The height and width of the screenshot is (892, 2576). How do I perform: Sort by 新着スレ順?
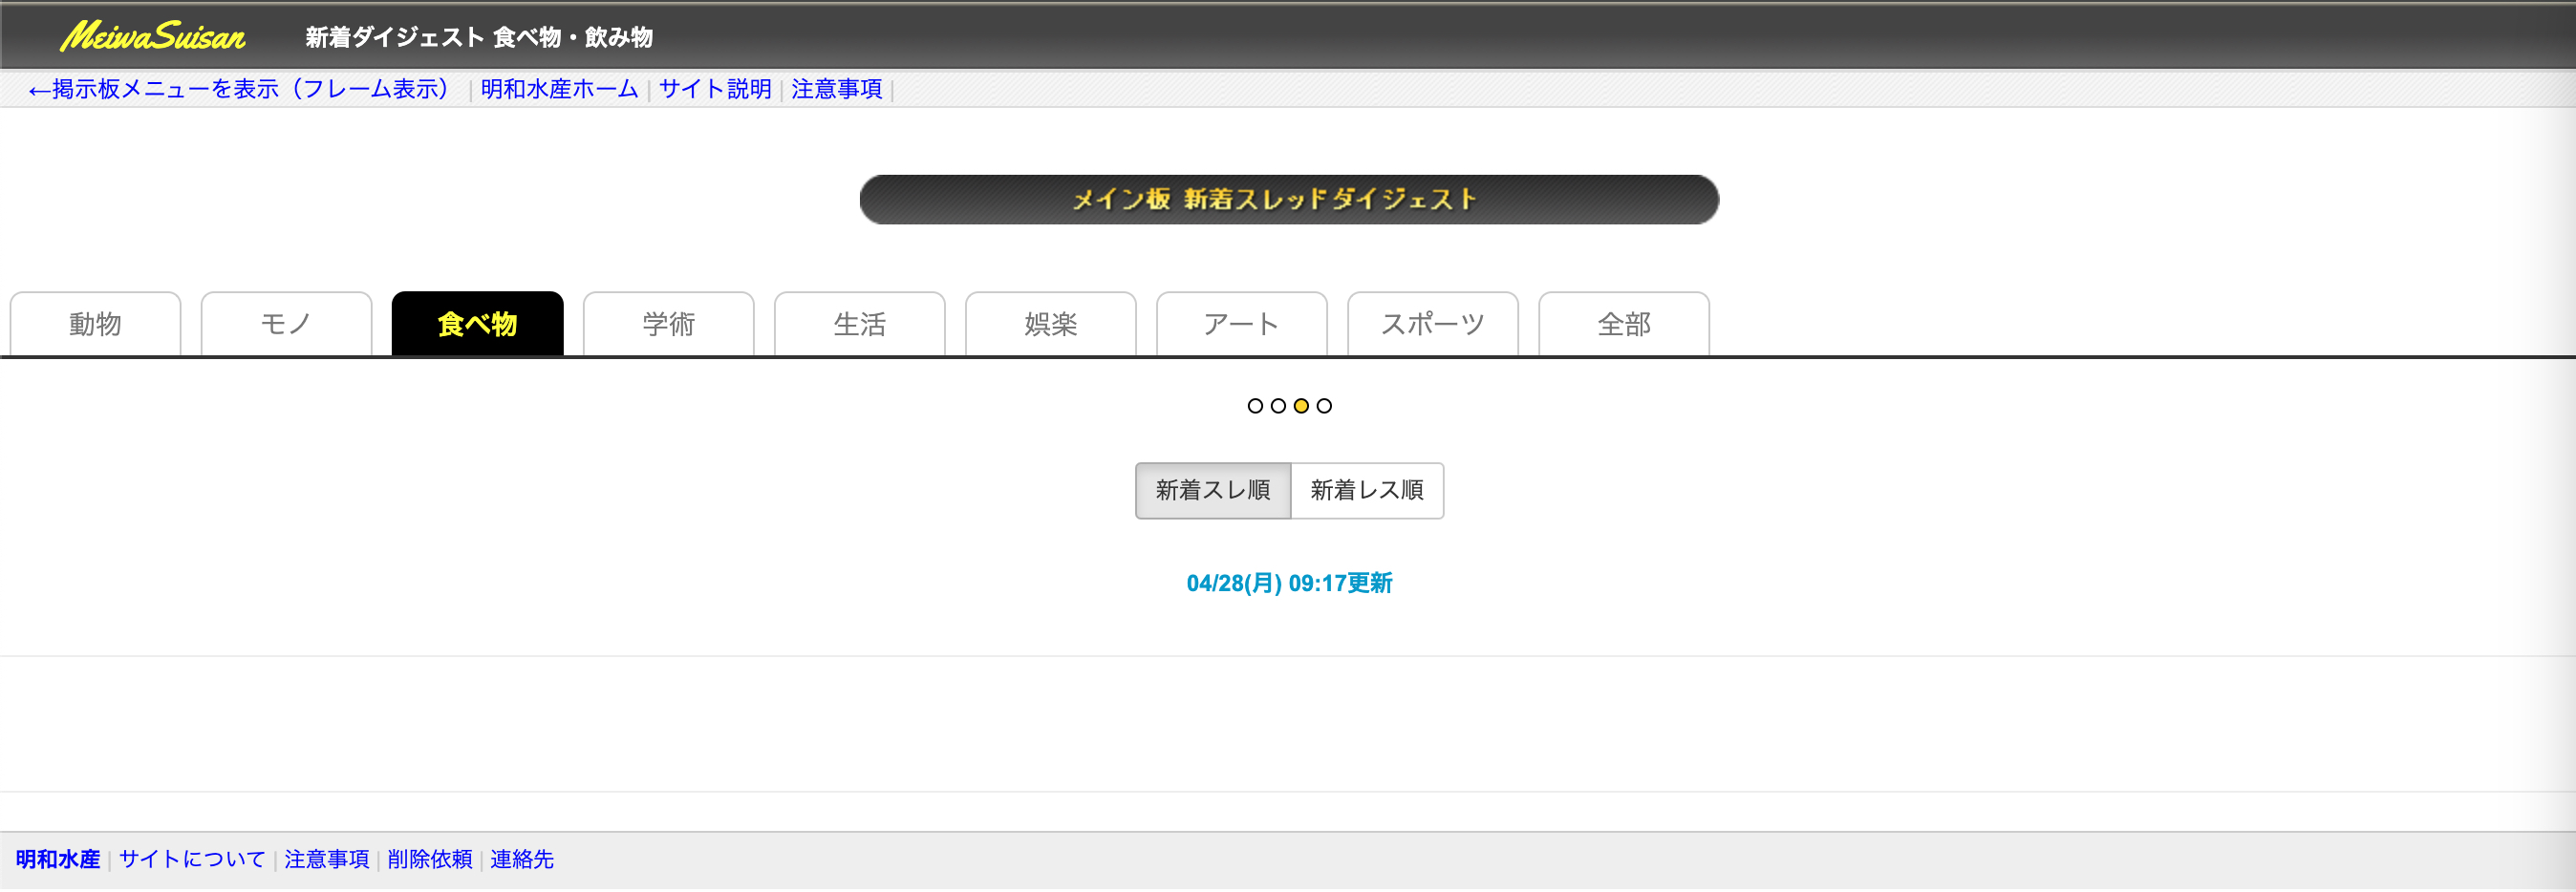coord(1213,491)
